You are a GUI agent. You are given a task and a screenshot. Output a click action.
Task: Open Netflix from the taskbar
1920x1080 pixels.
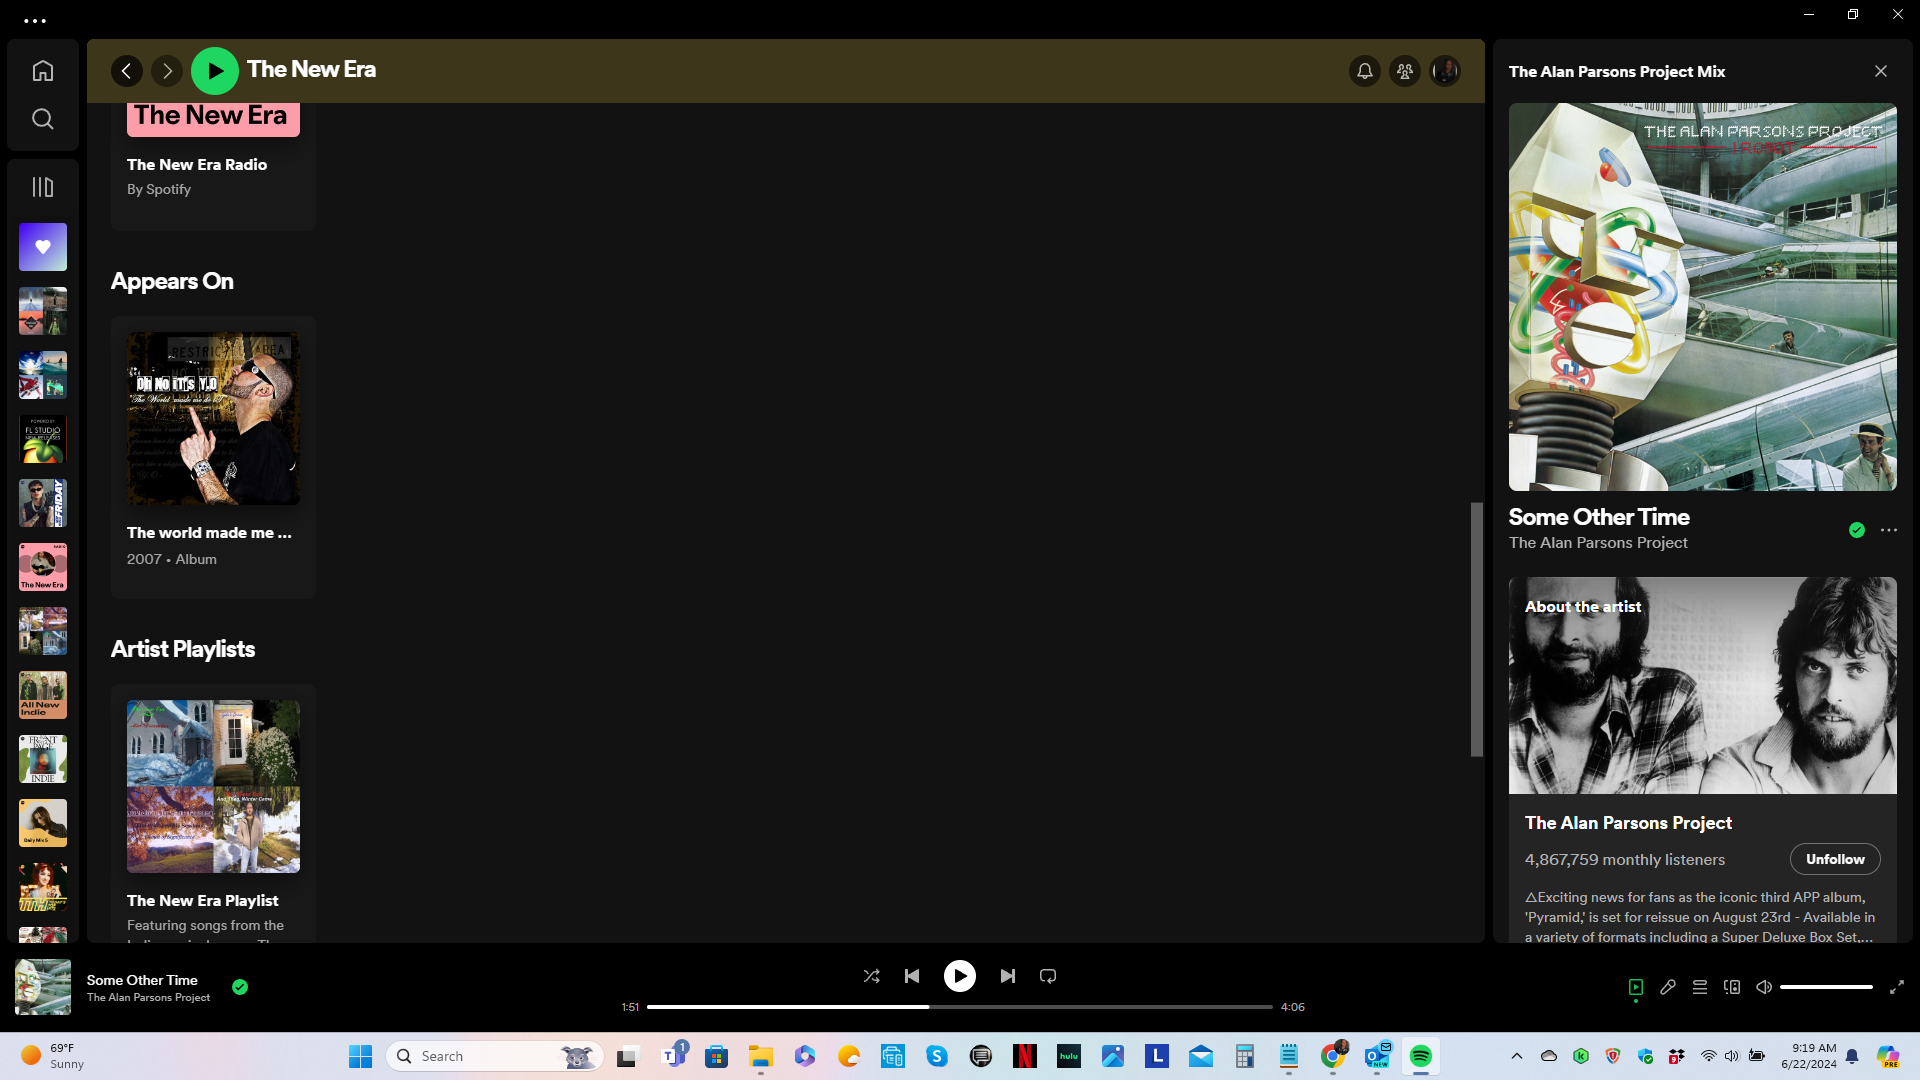(x=1024, y=1056)
